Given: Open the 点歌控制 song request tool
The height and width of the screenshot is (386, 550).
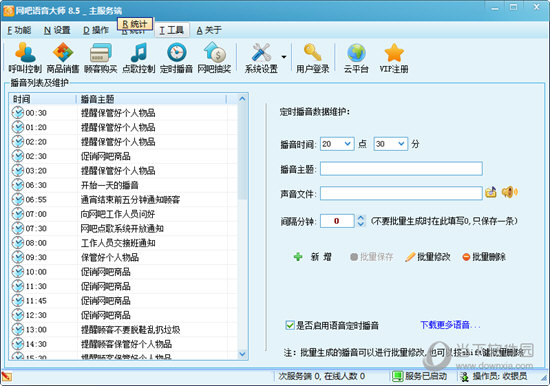Looking at the screenshot, I should click(x=139, y=58).
